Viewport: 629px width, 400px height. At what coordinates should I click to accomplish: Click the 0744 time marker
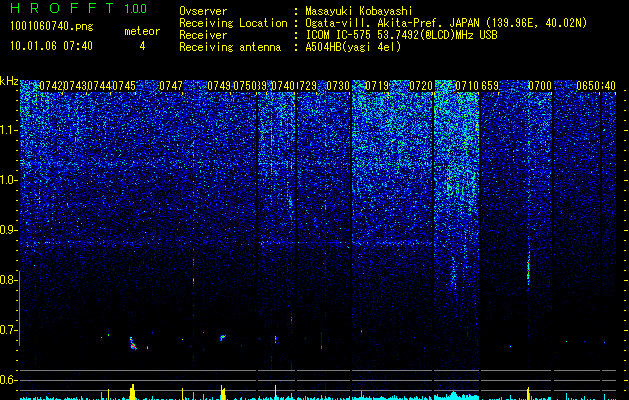[99, 86]
